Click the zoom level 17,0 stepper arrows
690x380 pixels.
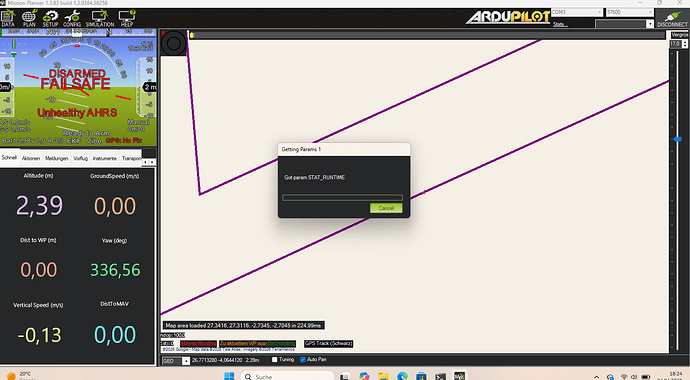(685, 44)
